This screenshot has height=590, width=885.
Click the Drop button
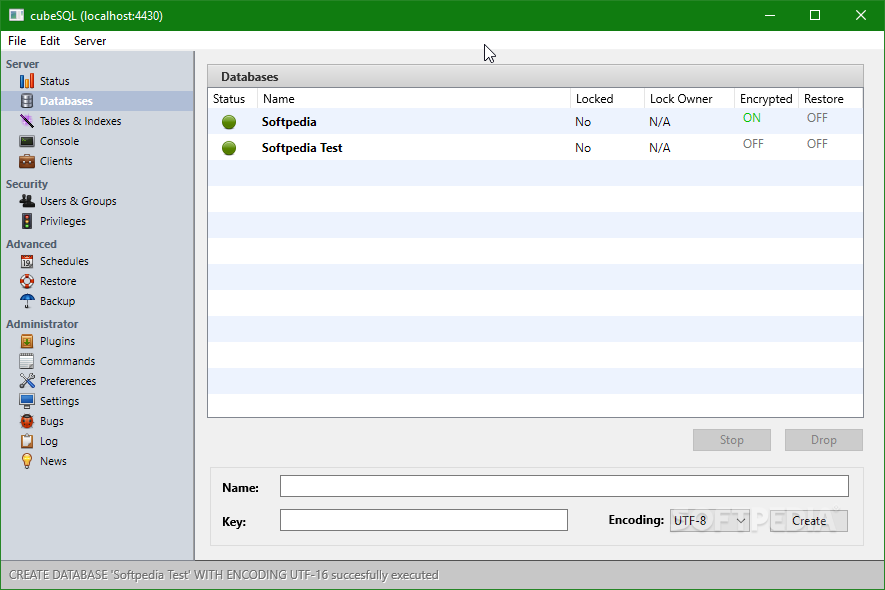(823, 440)
